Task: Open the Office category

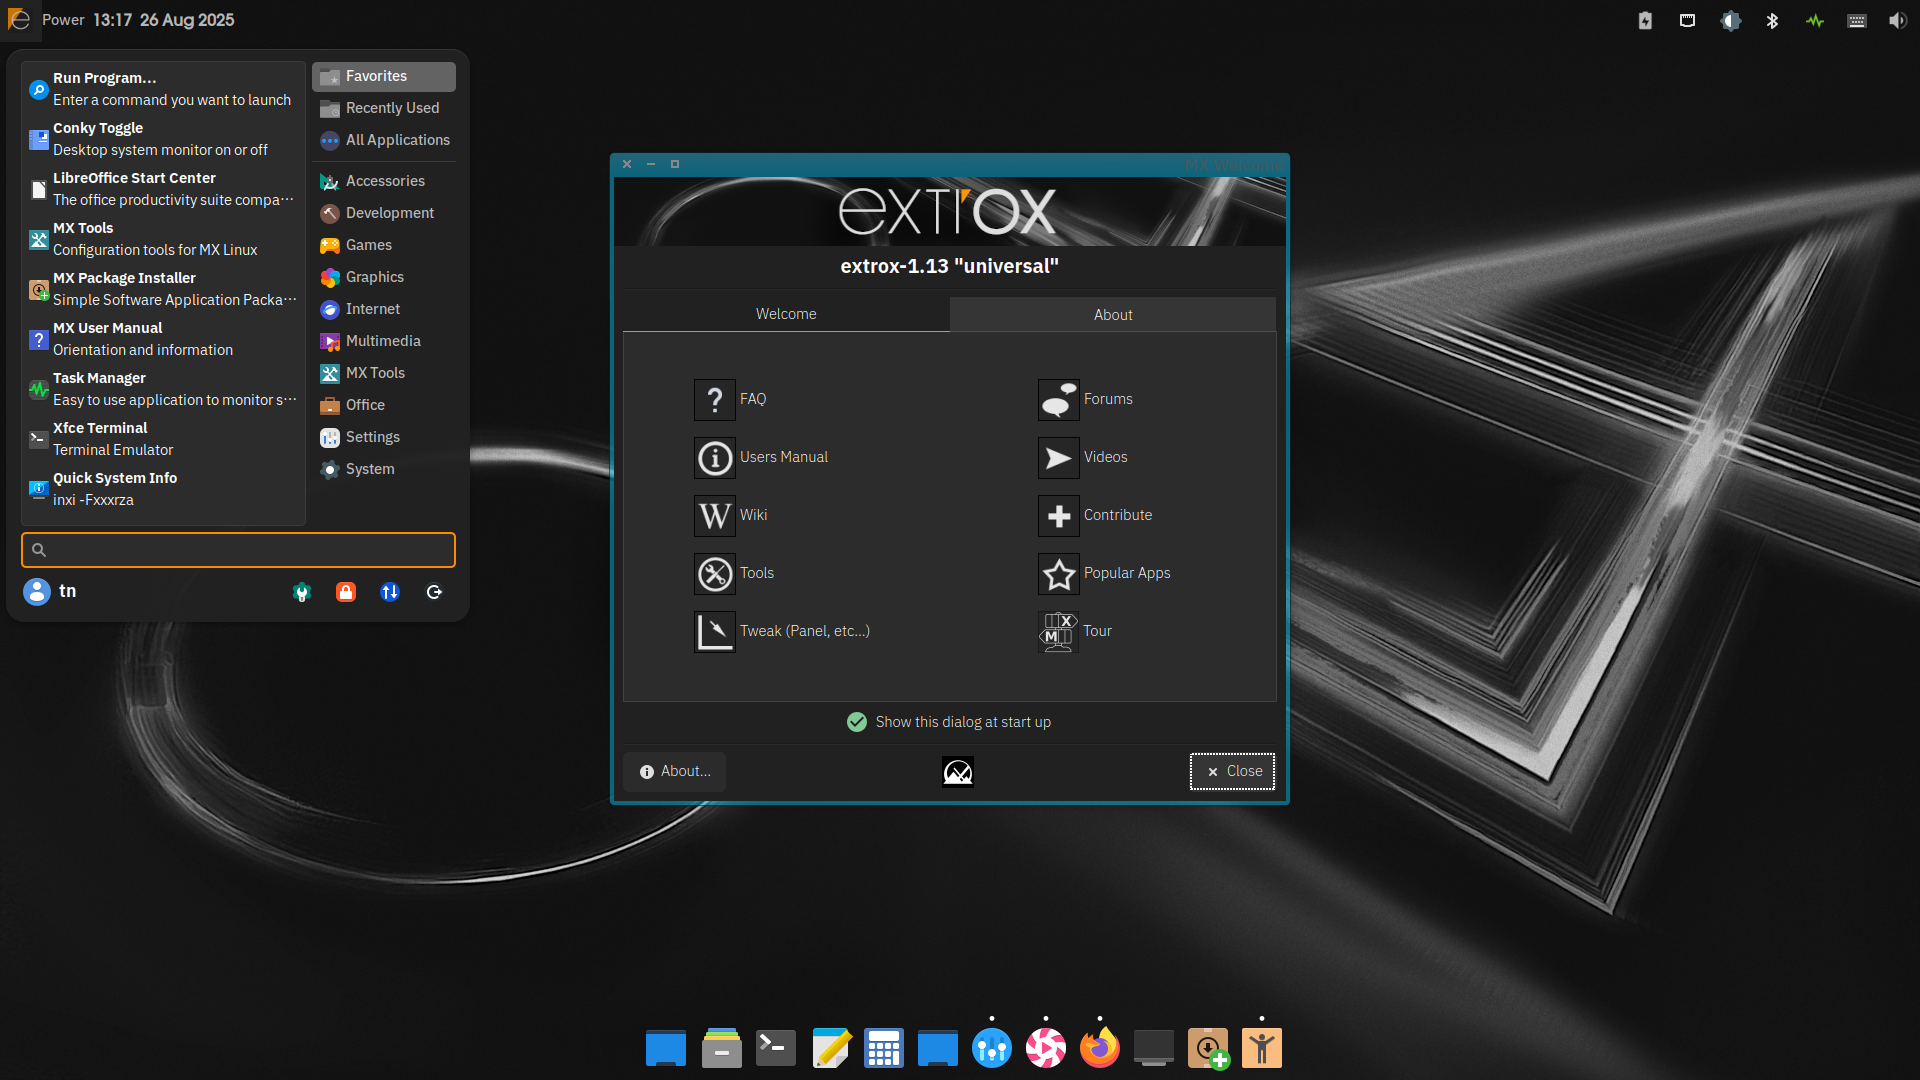Action: 384,405
